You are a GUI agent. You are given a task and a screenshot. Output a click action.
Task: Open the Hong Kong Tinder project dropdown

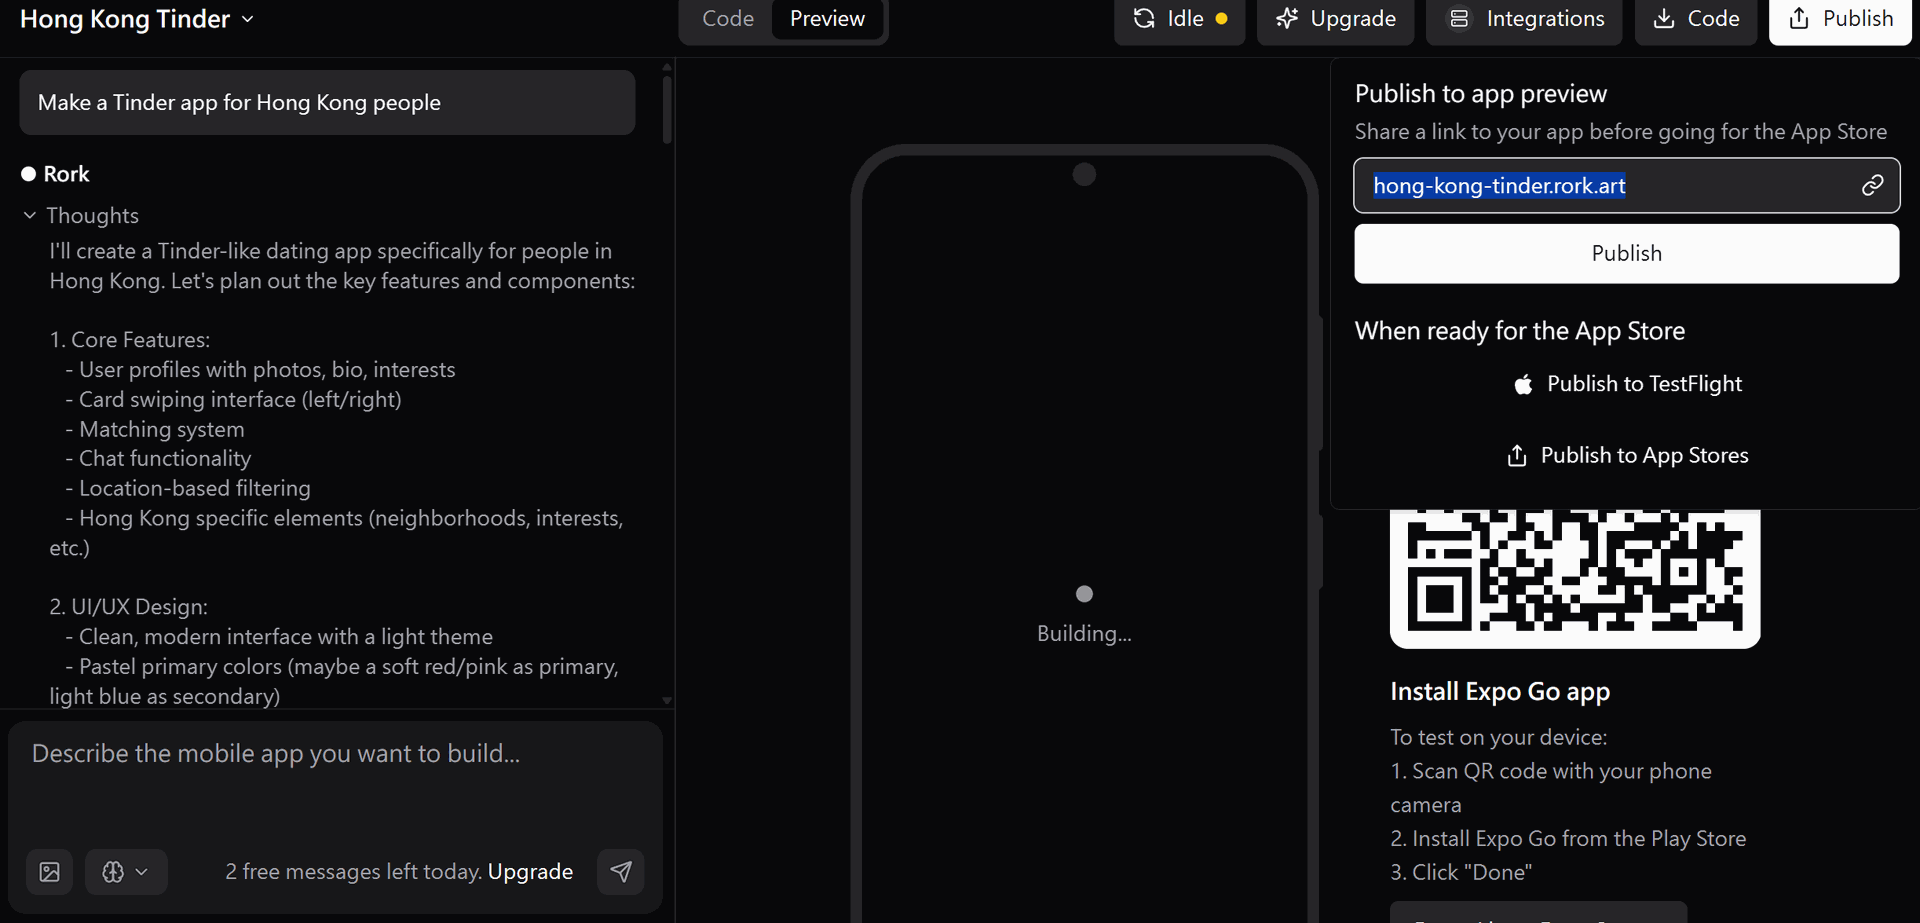coord(137,19)
